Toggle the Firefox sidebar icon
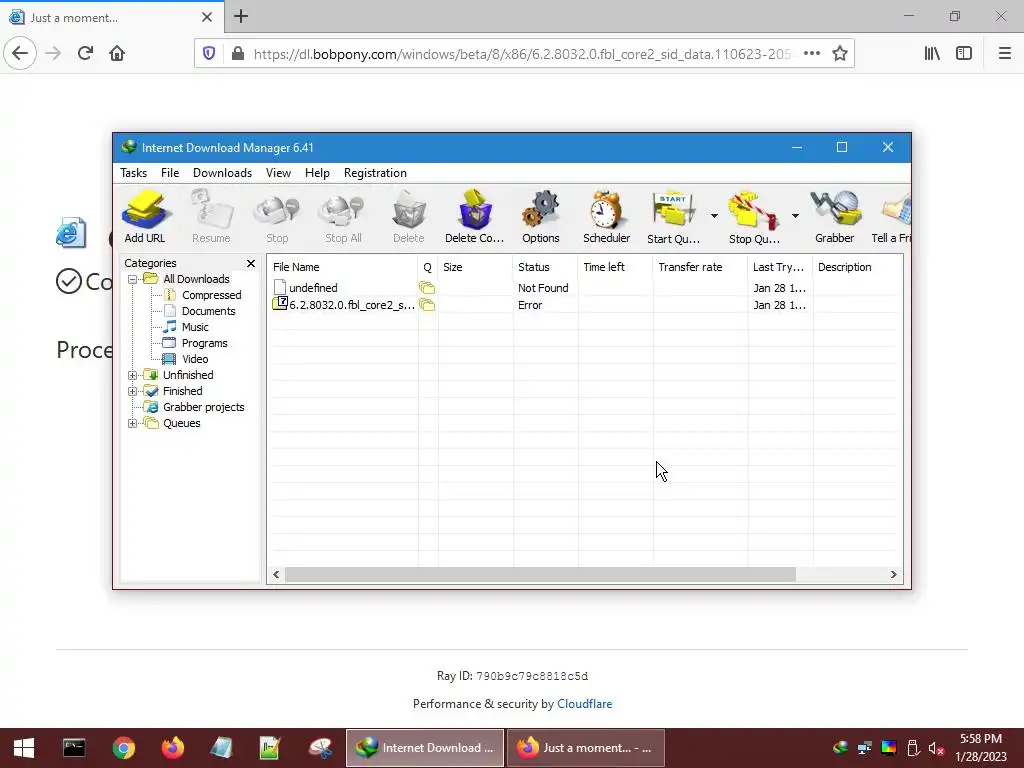The height and width of the screenshot is (768, 1024). coord(964,54)
